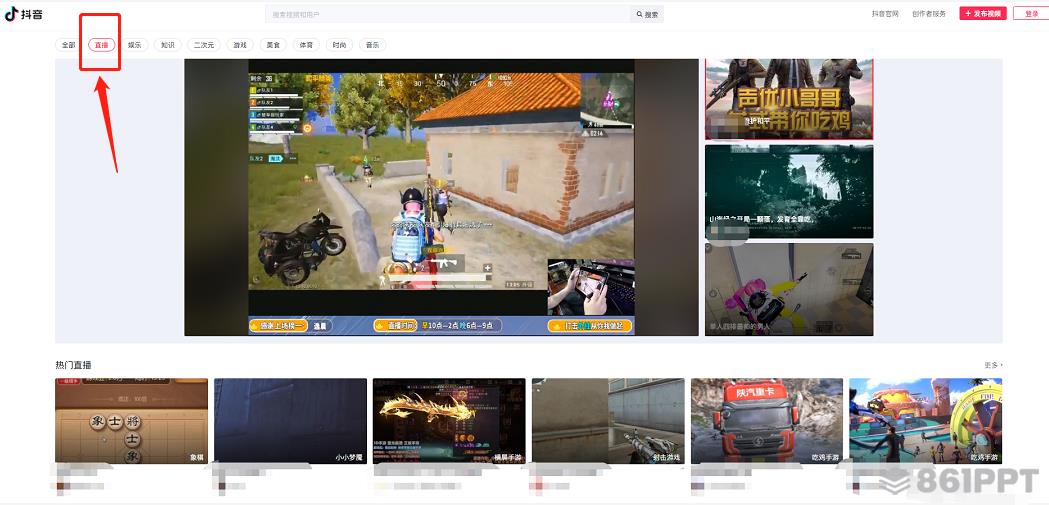Focus the video and user search box

pos(448,14)
